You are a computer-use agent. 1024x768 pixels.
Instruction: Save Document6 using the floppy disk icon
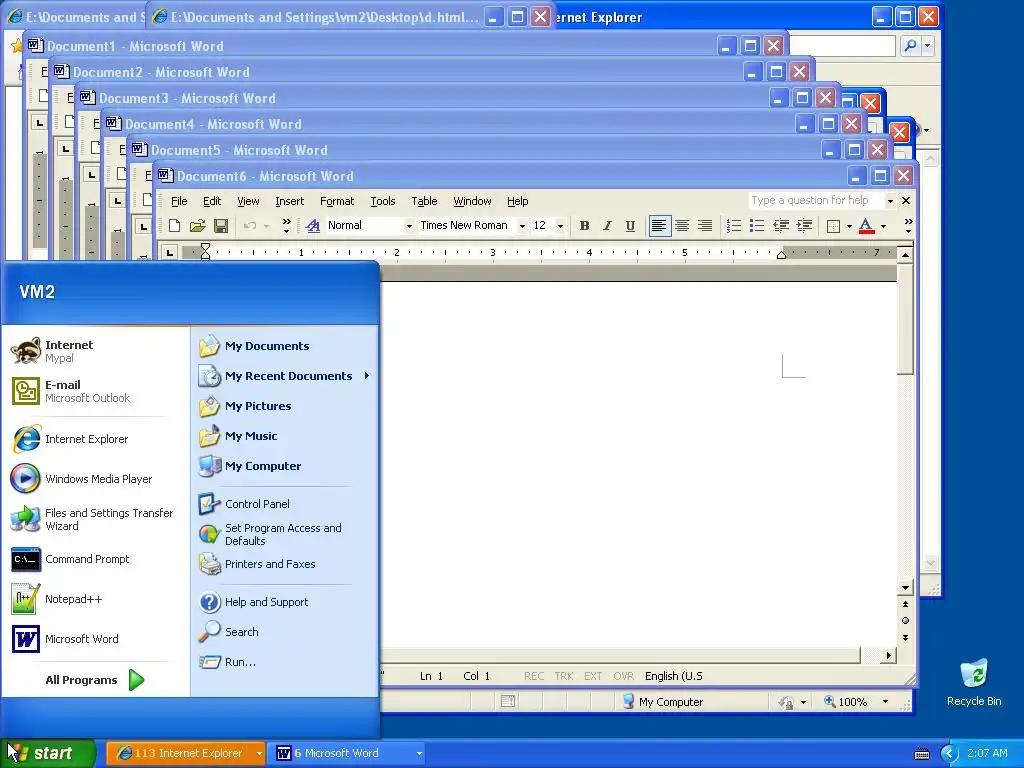coord(221,226)
